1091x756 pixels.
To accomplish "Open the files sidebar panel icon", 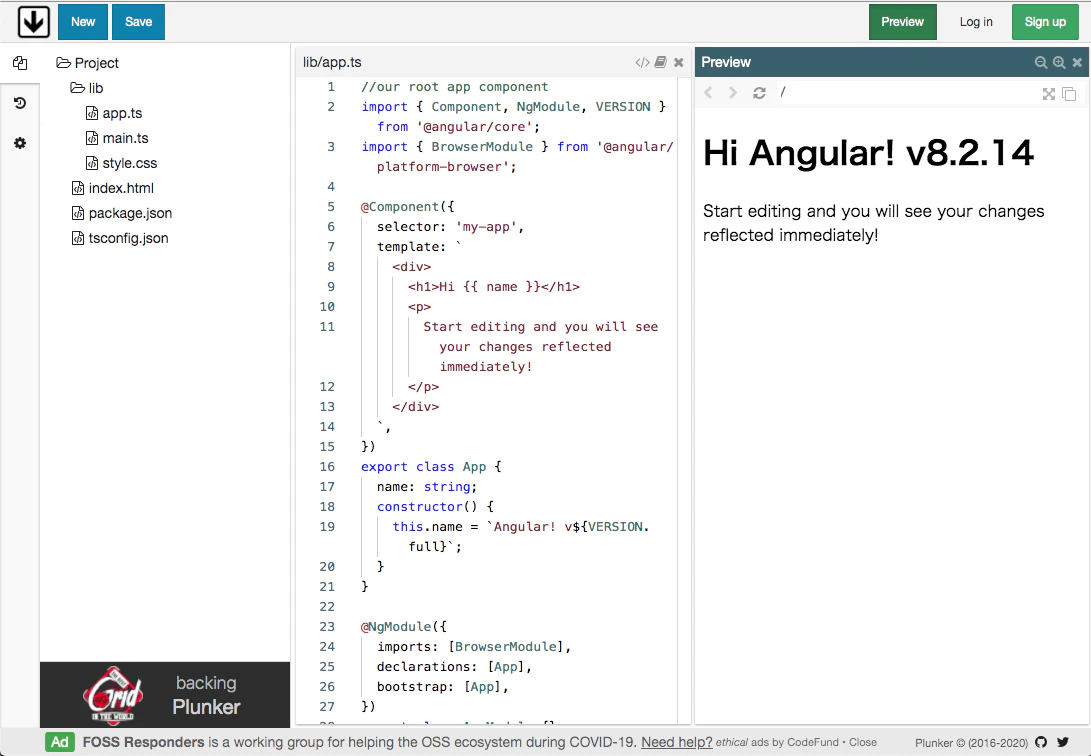I will 20,63.
